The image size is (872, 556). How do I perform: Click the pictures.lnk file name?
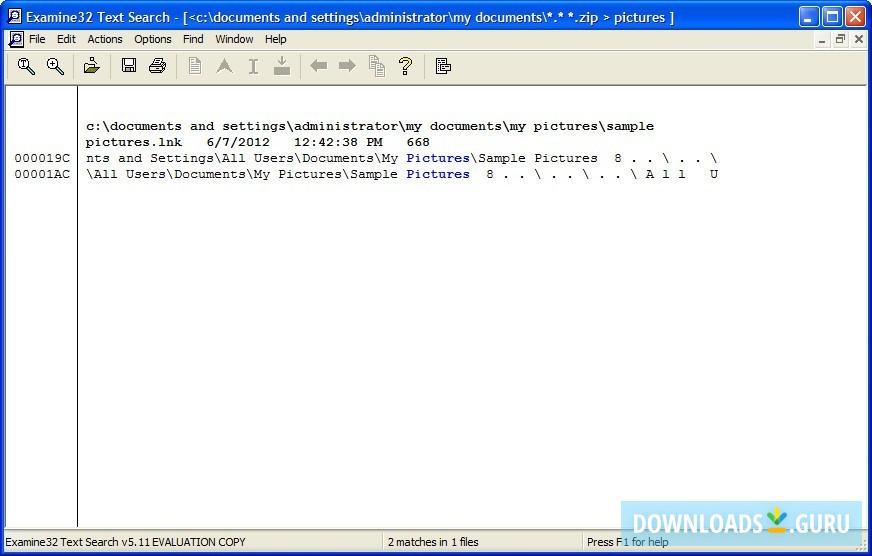[x=134, y=142]
